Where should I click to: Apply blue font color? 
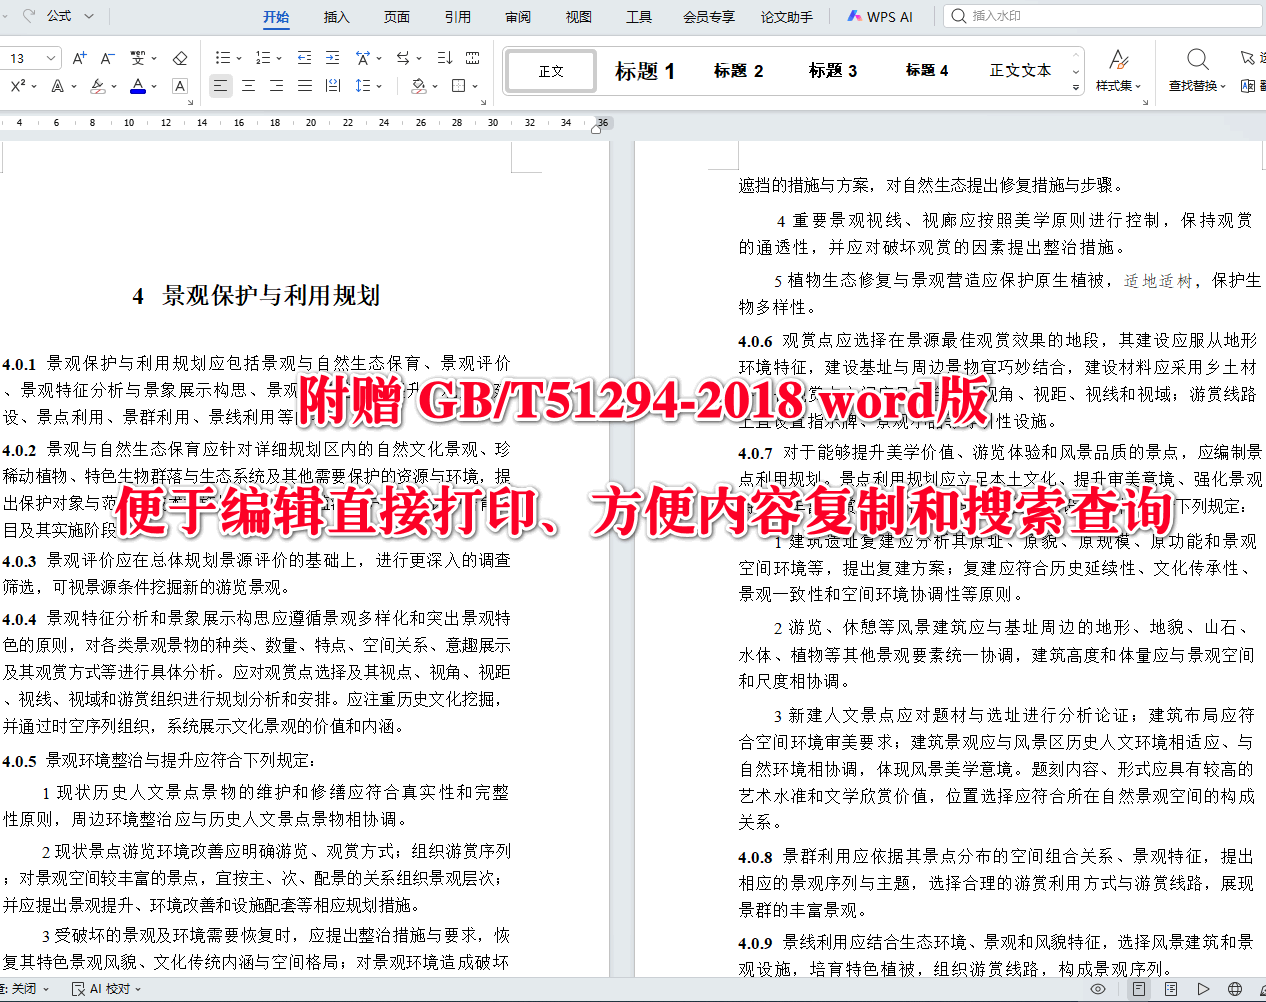pos(138,86)
